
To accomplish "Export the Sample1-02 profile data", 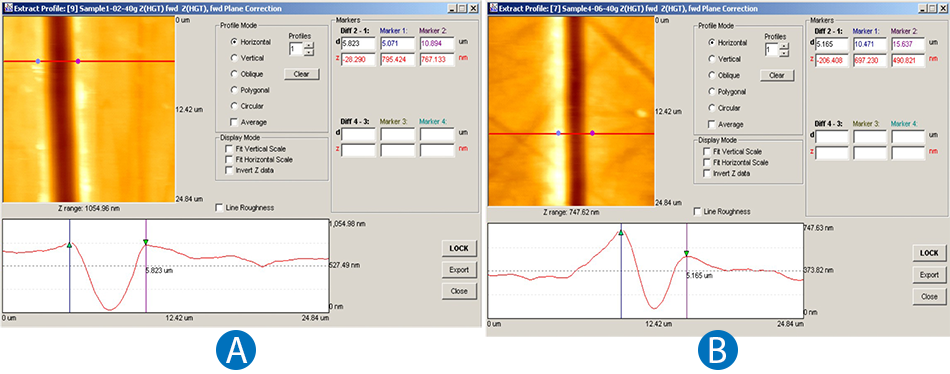I will [x=459, y=269].
